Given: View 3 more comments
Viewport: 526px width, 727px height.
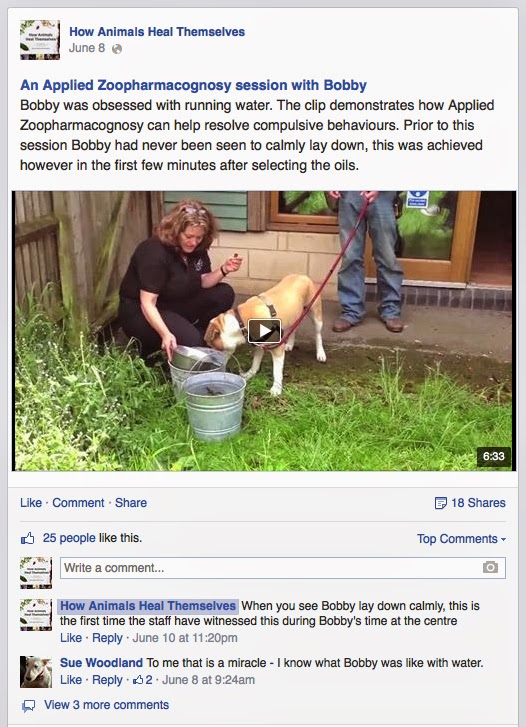Looking at the screenshot, I should [106, 705].
